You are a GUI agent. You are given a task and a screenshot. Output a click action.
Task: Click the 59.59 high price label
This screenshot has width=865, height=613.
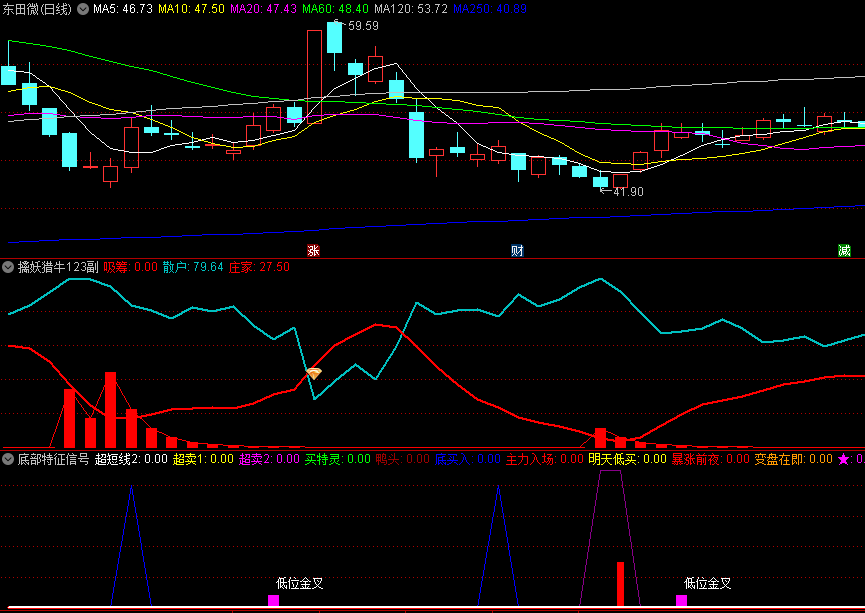point(363,26)
